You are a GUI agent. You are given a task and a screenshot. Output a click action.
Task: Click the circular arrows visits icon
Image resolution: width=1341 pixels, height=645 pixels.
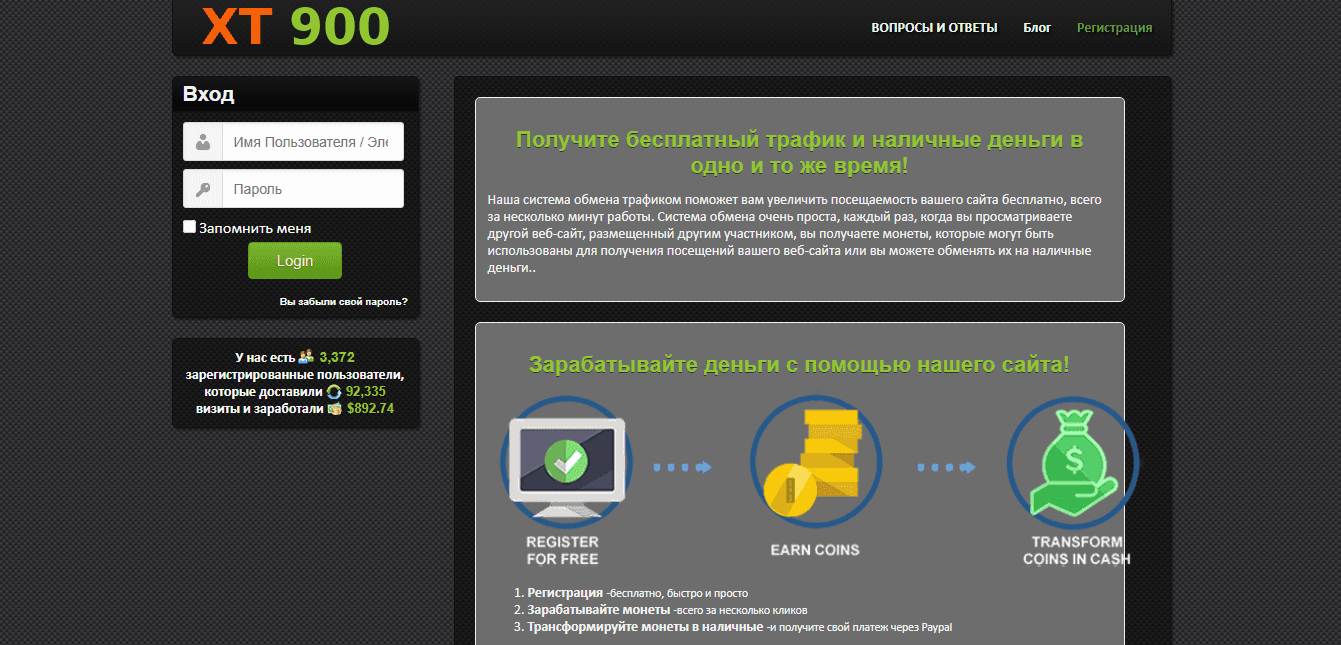tap(334, 392)
